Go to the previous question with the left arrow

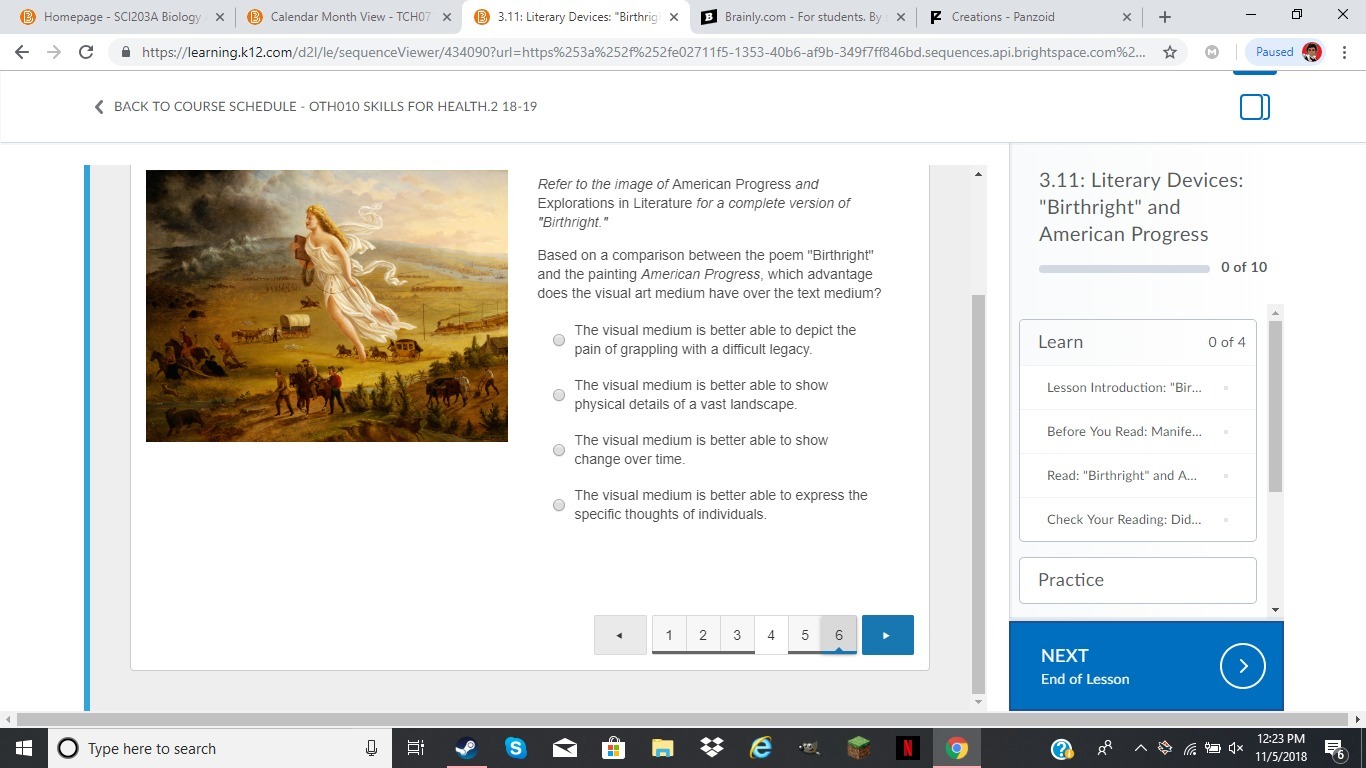pos(620,635)
